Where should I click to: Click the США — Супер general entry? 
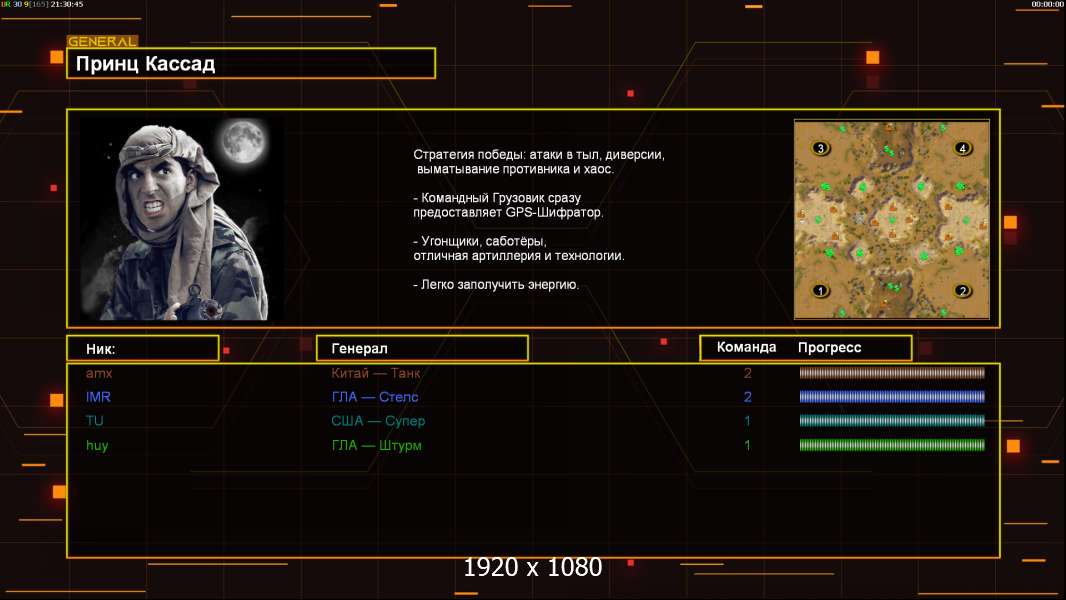click(378, 421)
